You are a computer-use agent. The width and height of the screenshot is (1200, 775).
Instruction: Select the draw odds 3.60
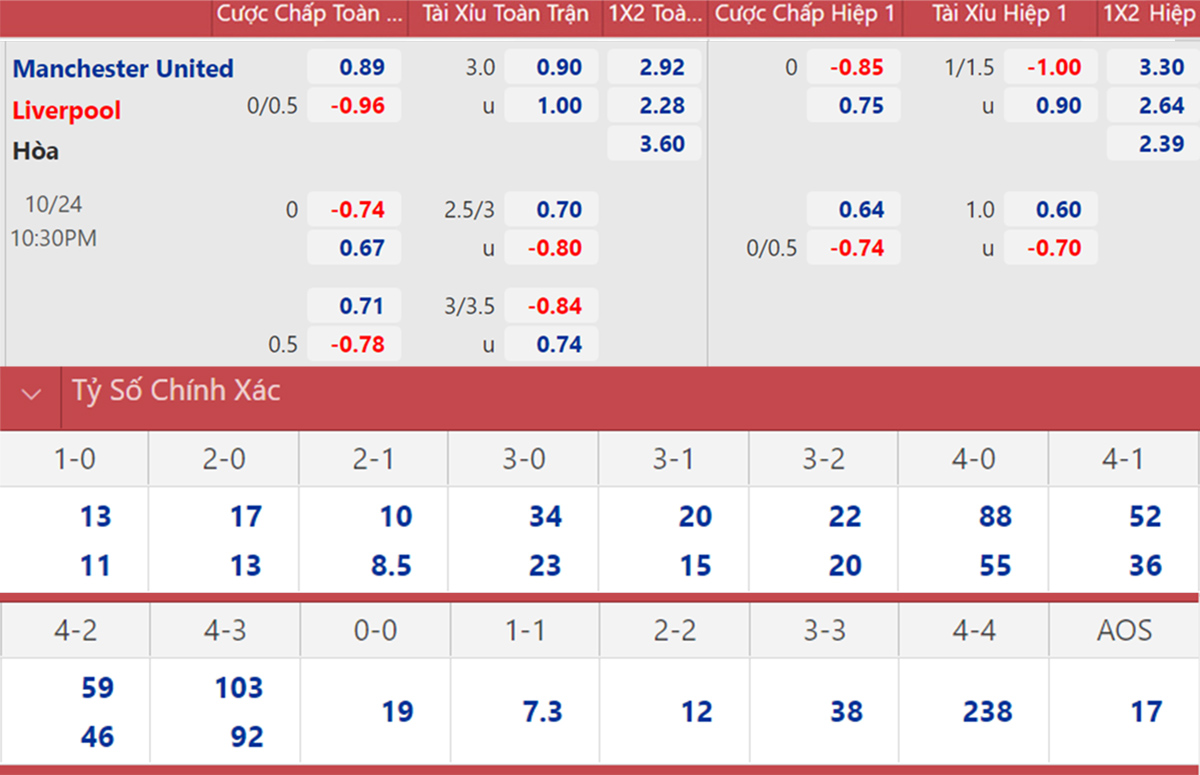[x=655, y=144]
